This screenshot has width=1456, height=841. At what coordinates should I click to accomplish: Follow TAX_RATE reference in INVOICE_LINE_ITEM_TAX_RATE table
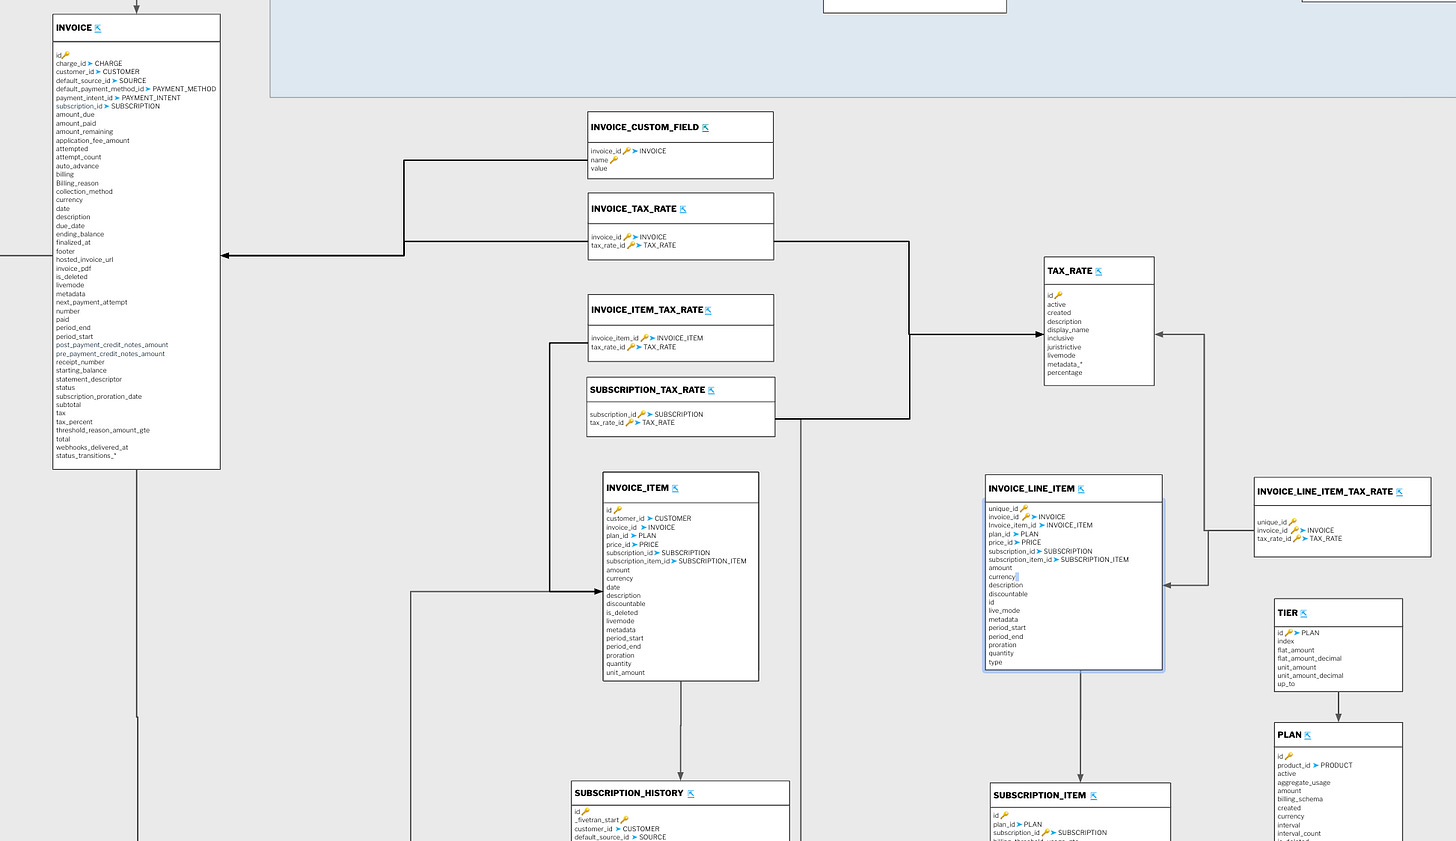(1326, 539)
